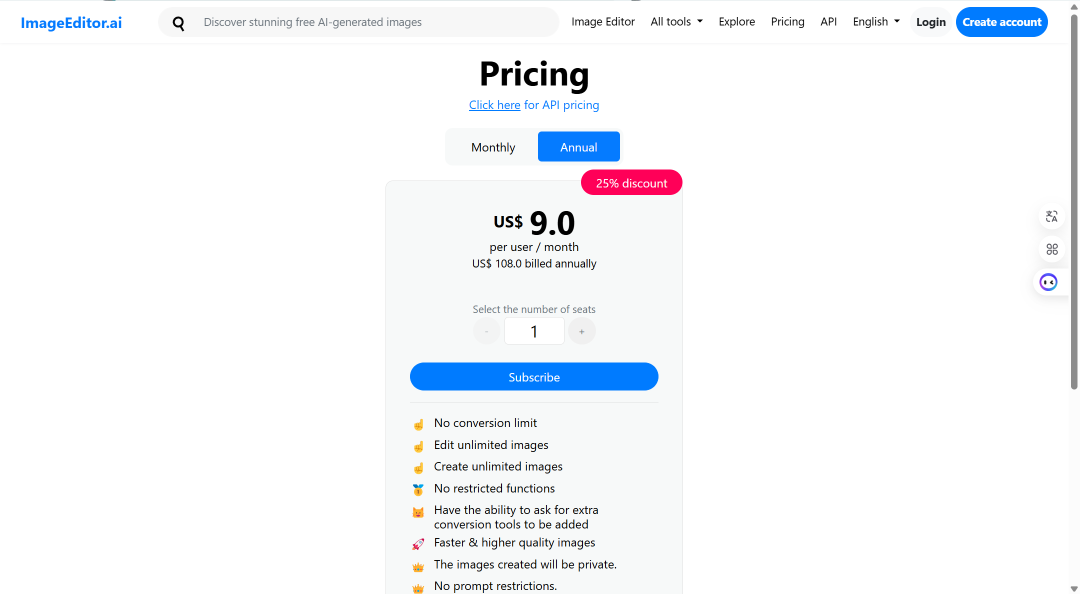
Task: Click the rocket emoji beside faster images
Action: pyautogui.click(x=418, y=544)
